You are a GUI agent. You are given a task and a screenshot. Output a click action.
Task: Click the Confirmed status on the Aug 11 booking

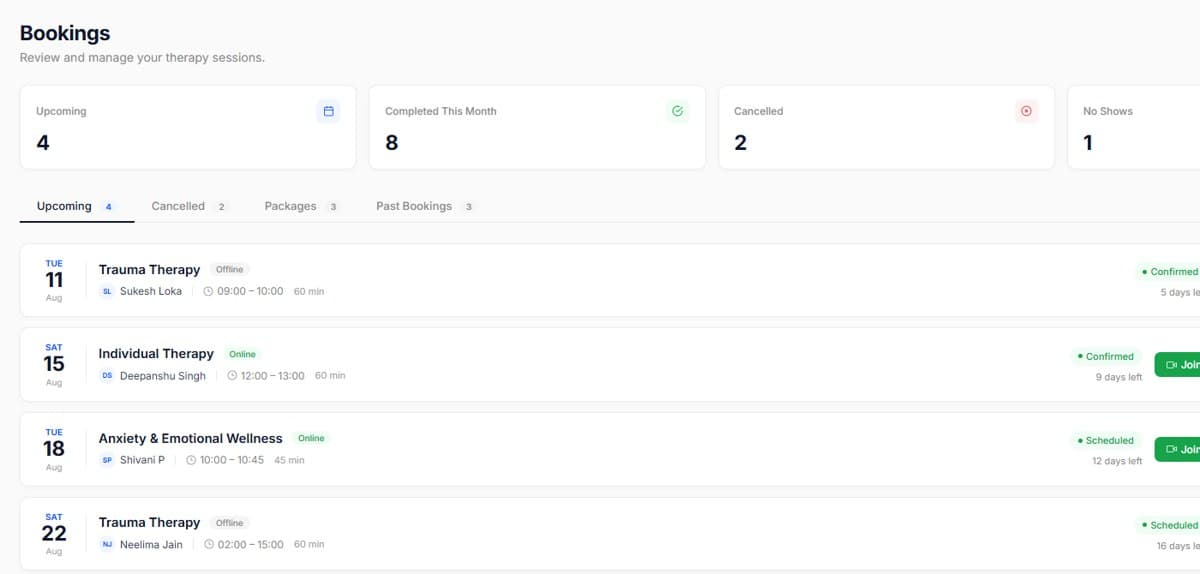[1168, 271]
